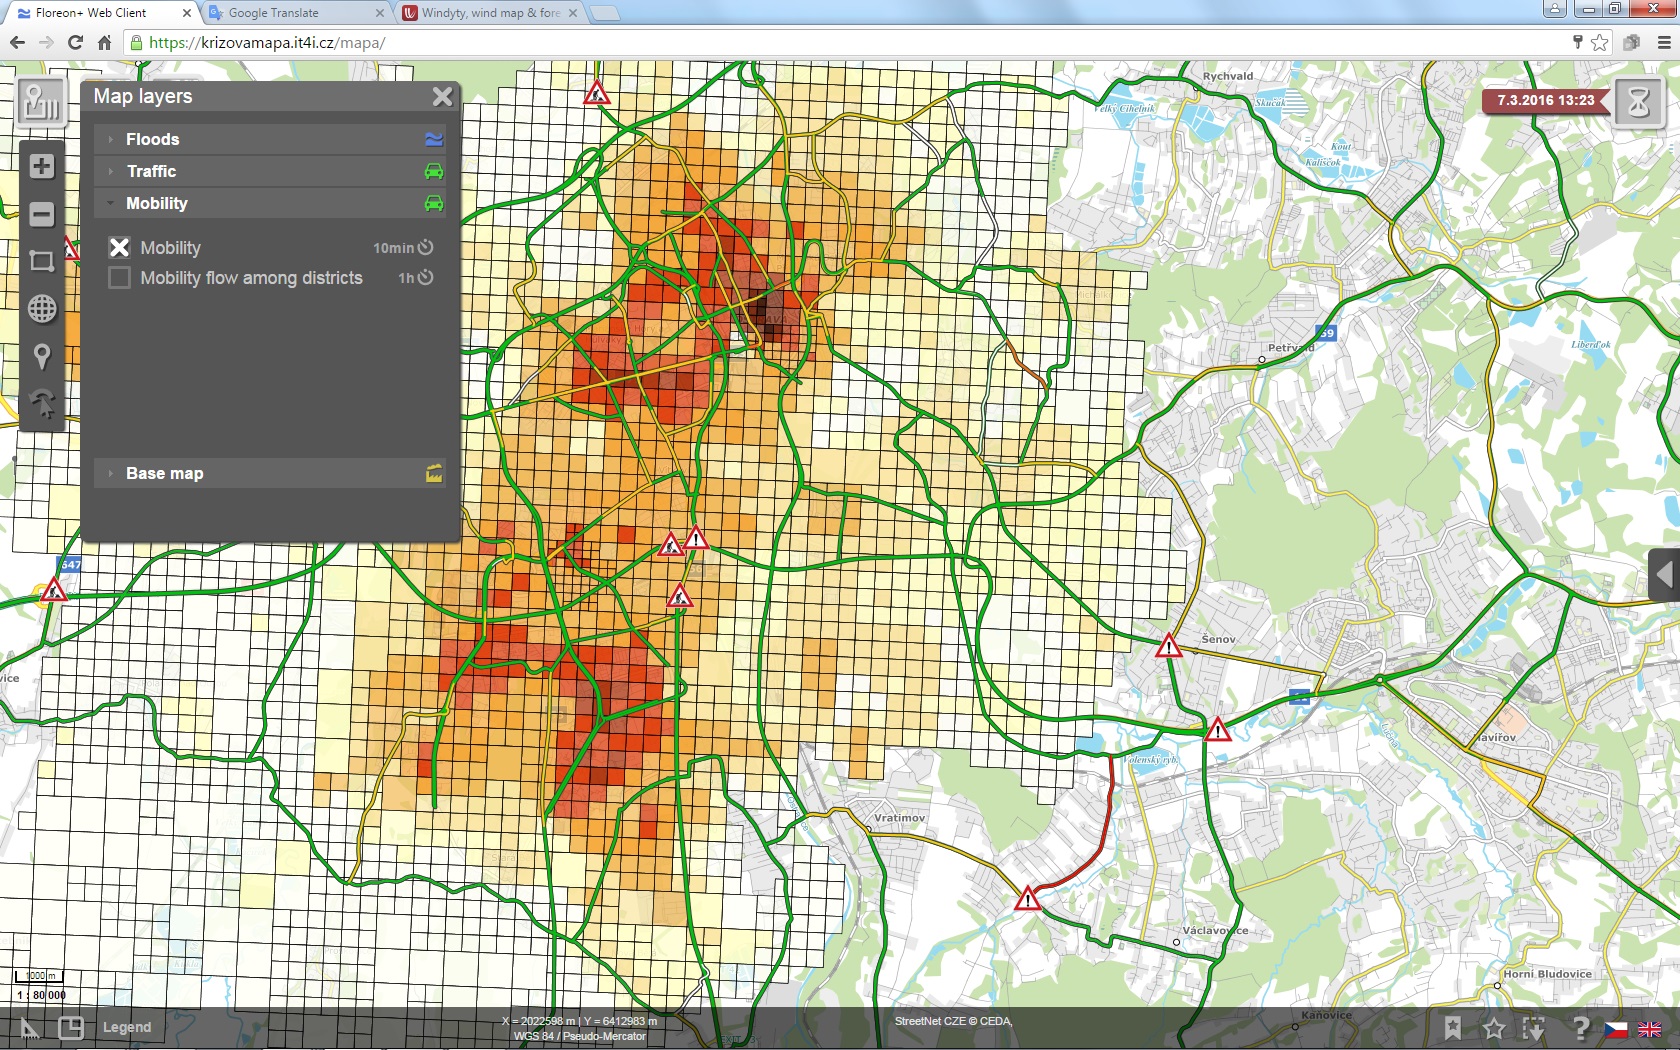
Task: Open the hourglass time selector
Action: click(1638, 102)
